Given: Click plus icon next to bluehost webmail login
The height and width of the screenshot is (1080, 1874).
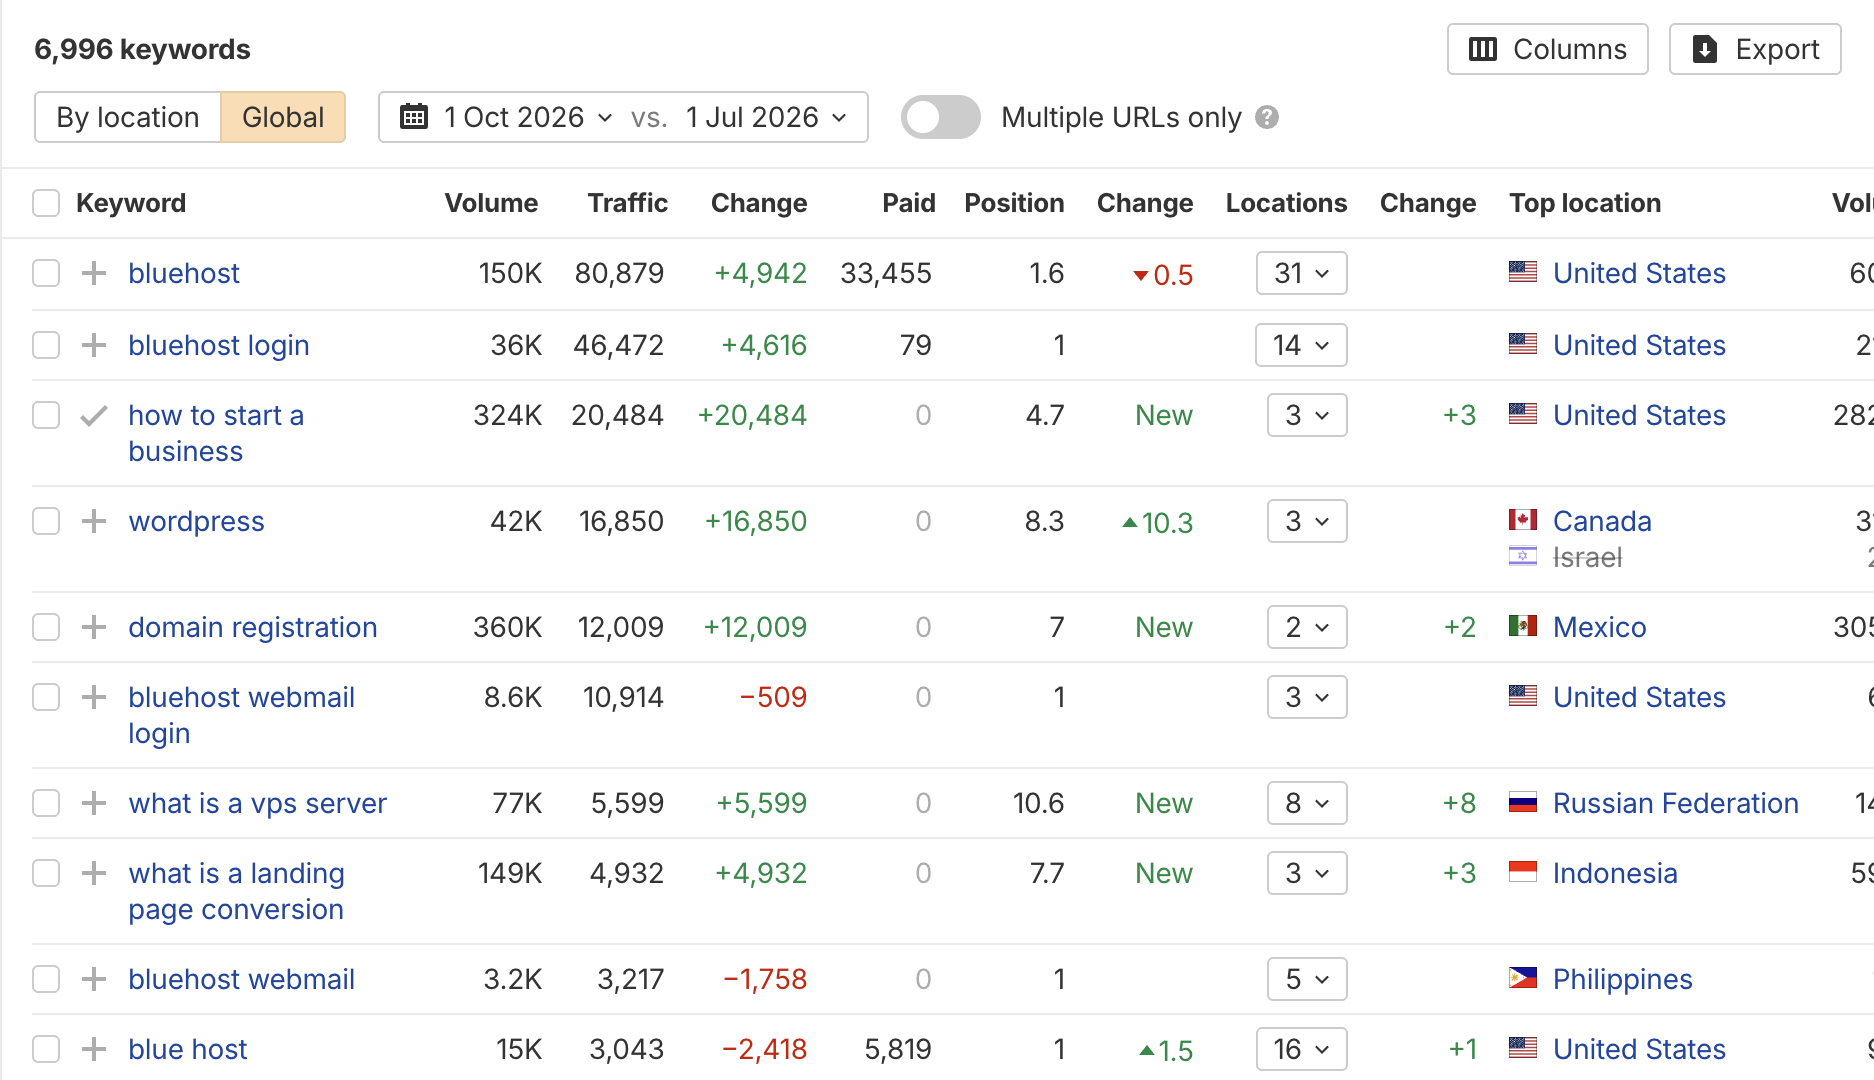Looking at the screenshot, I should [x=94, y=697].
